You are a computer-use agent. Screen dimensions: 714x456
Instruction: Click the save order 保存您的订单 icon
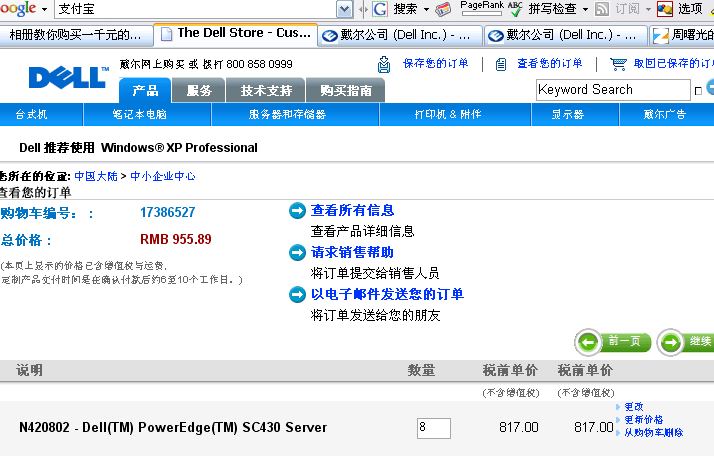coord(384,64)
